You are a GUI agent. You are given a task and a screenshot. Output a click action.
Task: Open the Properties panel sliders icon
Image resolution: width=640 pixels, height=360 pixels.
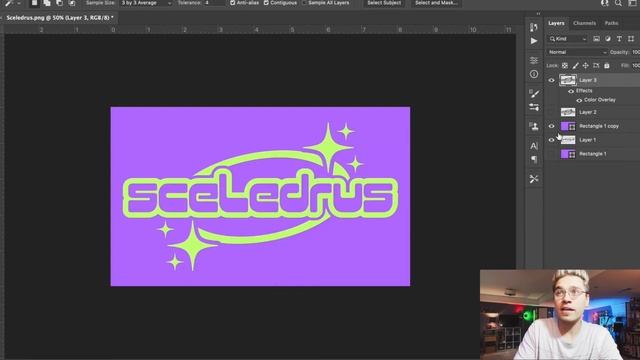[x=533, y=60]
